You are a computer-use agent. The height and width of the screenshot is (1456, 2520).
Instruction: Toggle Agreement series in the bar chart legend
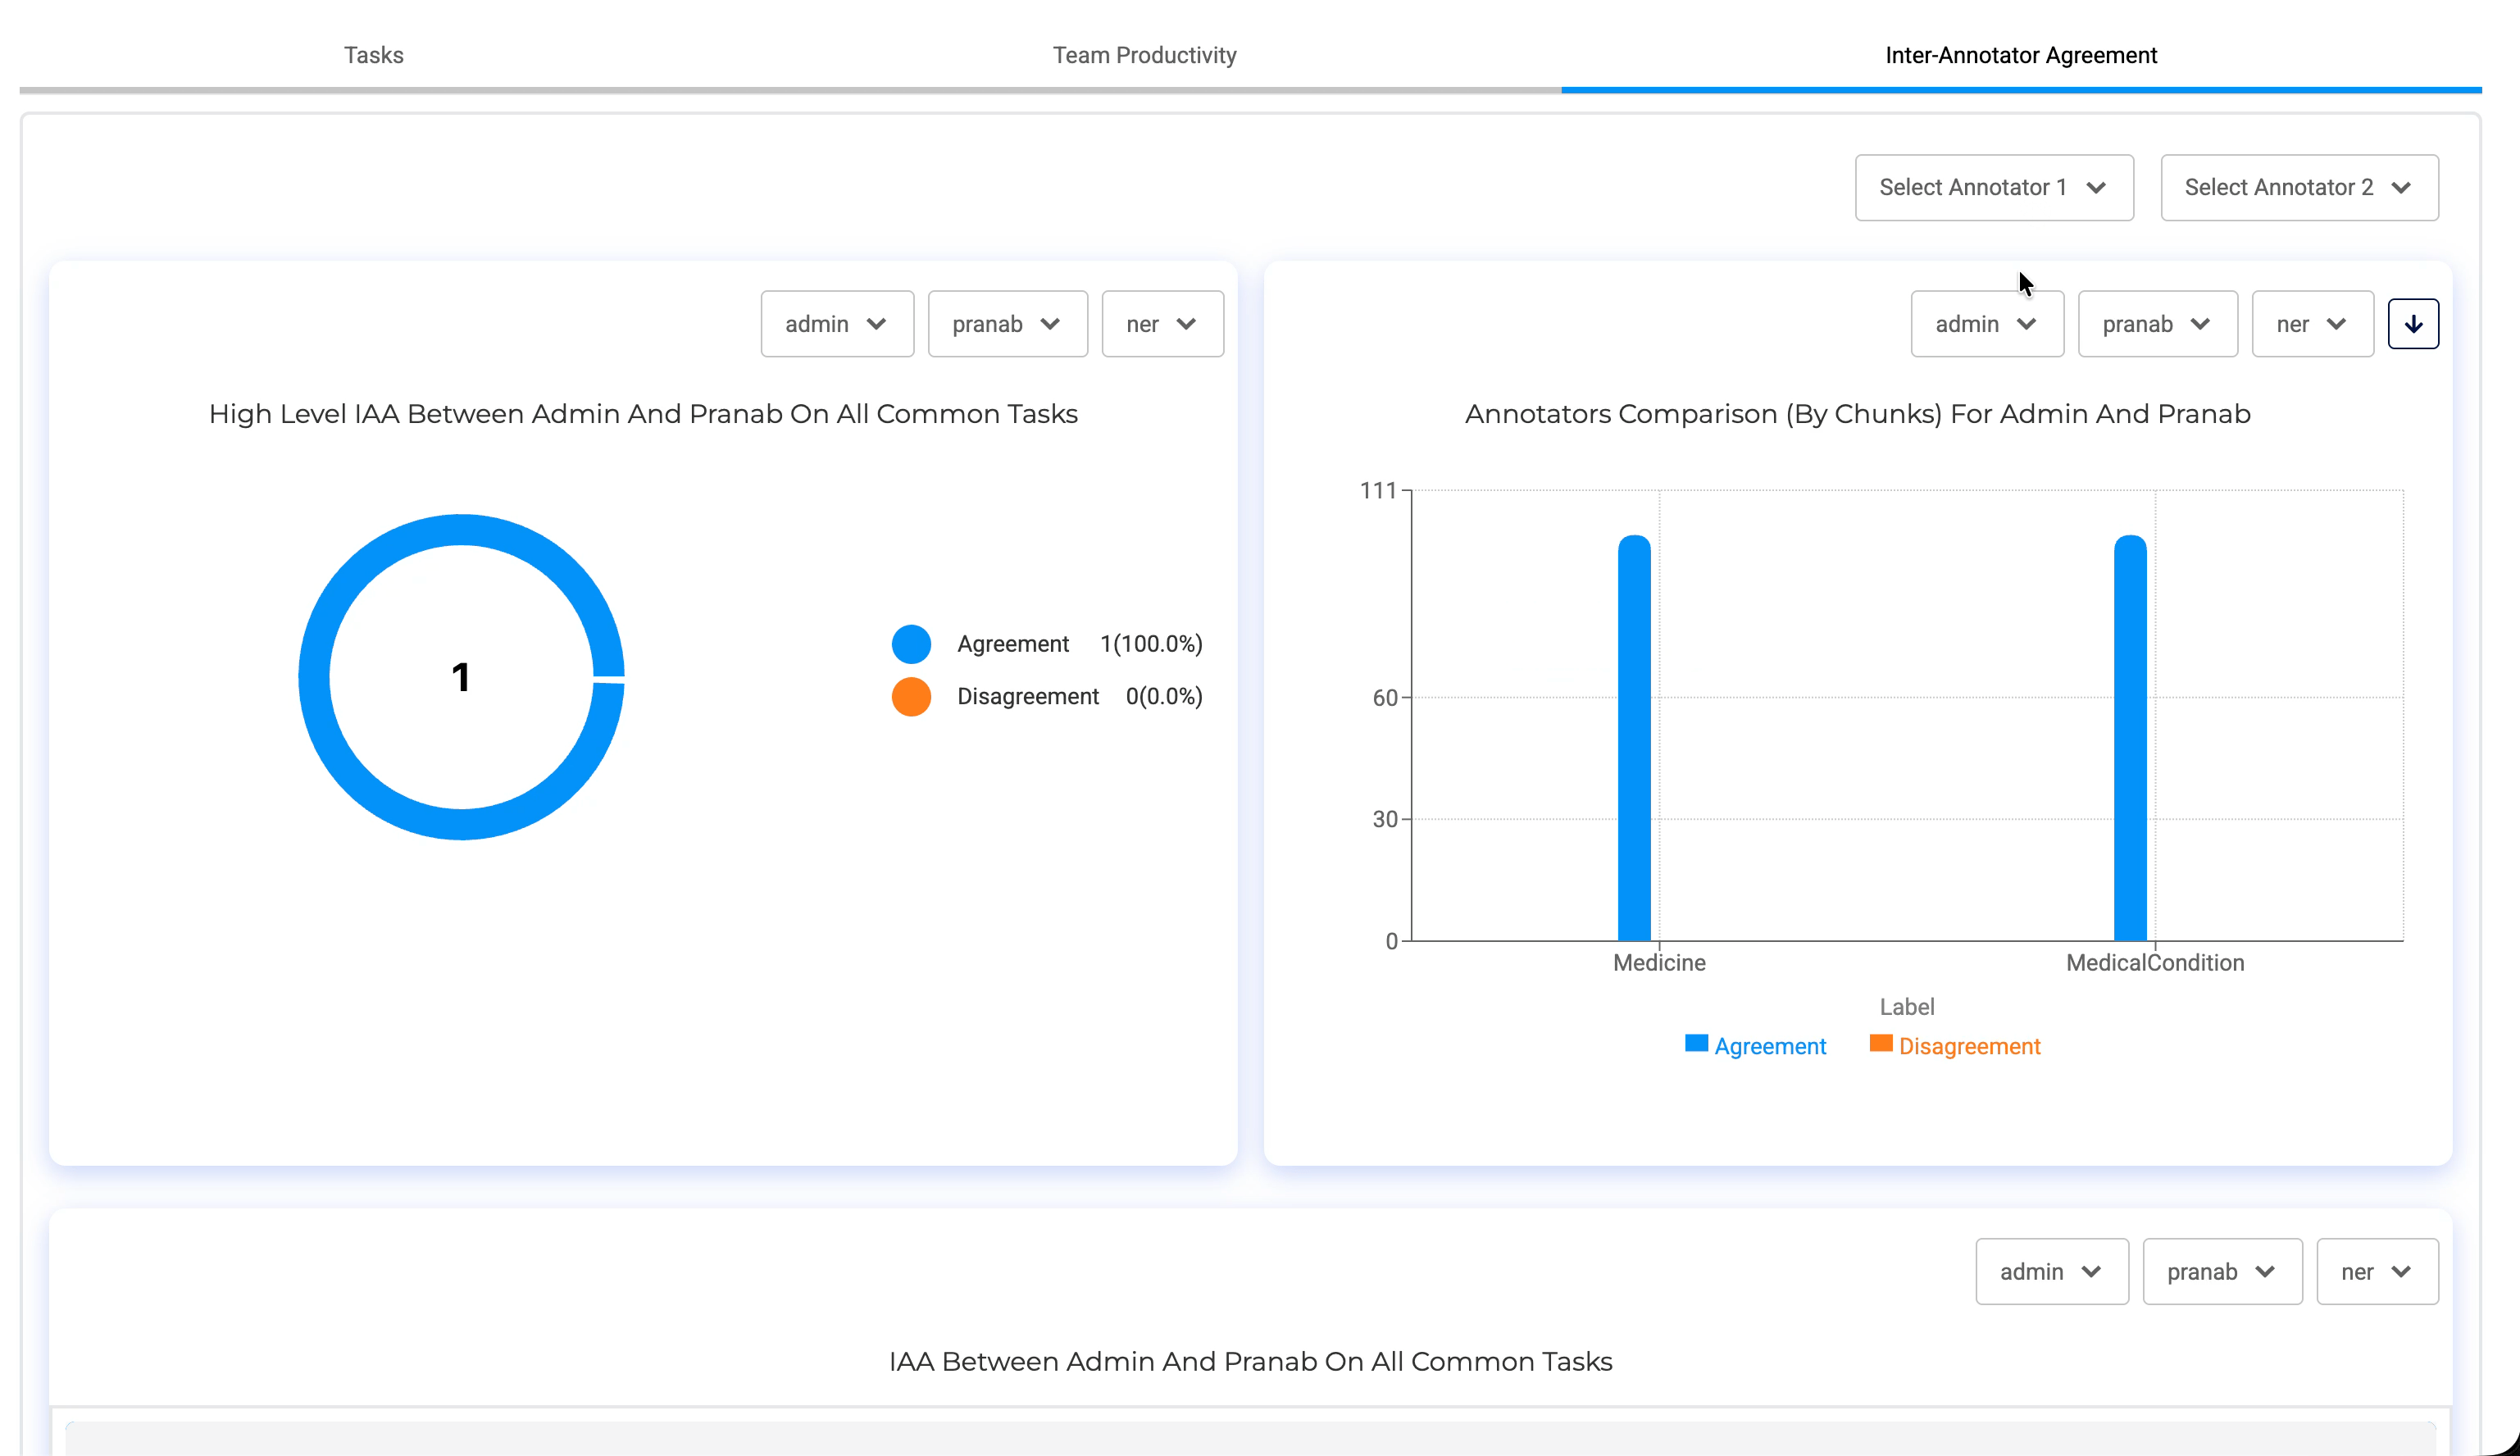(x=1755, y=1045)
